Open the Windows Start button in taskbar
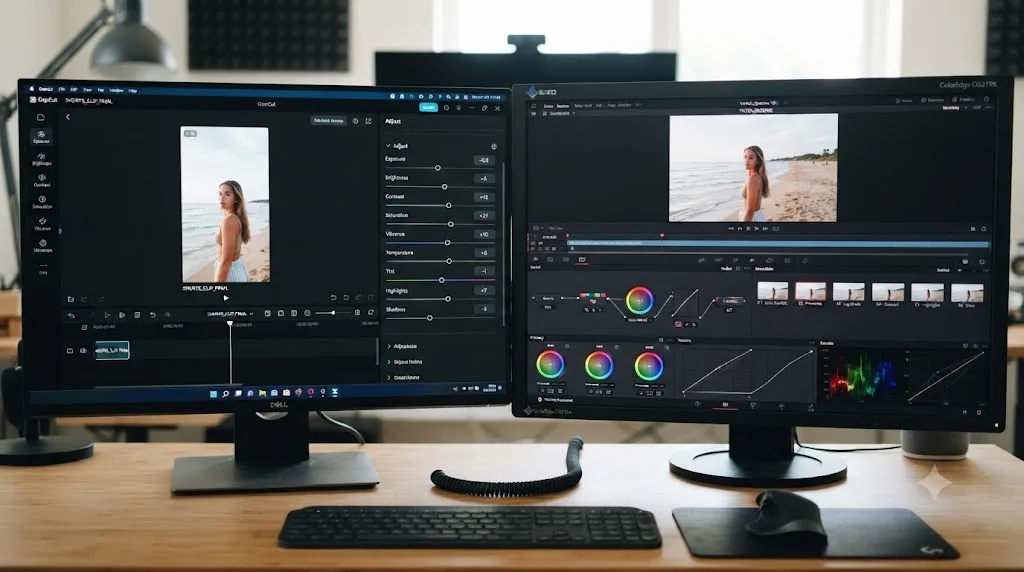Screen dimensions: 1024x572 pos(214,394)
